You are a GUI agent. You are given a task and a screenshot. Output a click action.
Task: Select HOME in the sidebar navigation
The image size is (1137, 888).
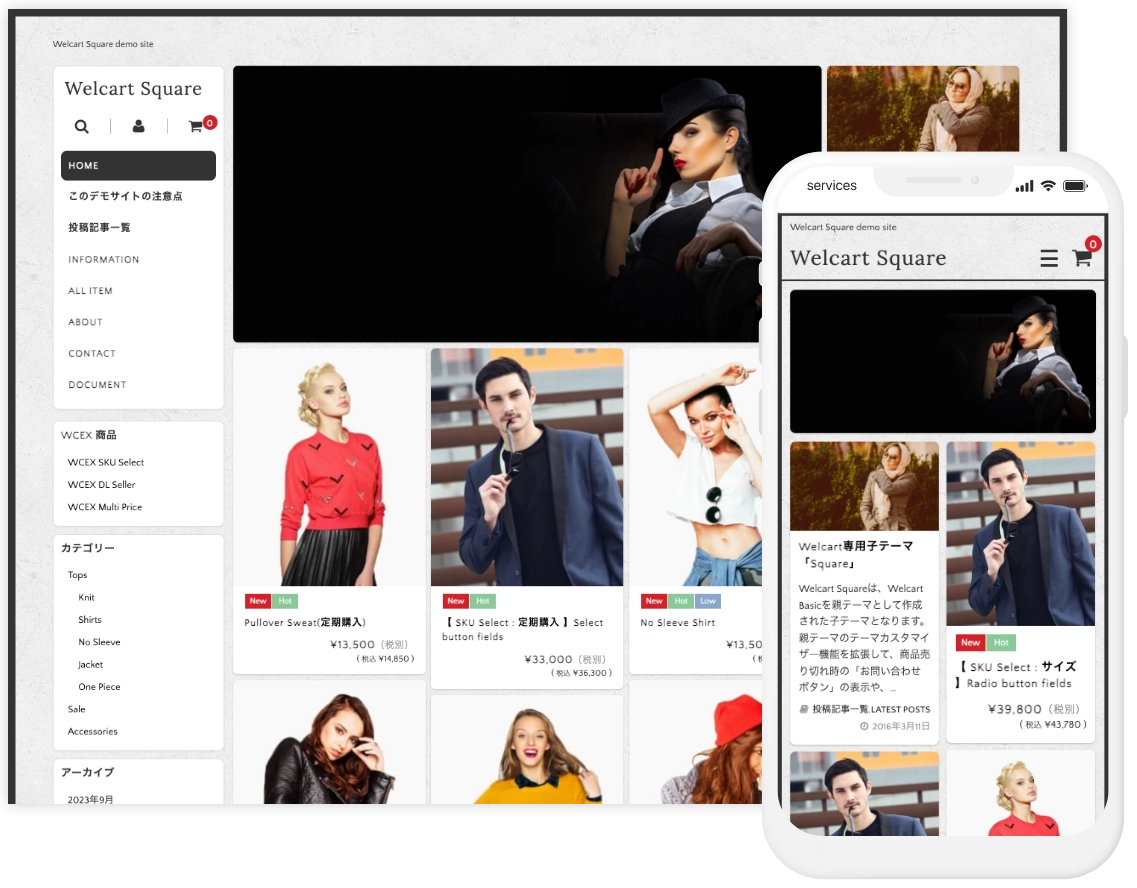point(84,165)
